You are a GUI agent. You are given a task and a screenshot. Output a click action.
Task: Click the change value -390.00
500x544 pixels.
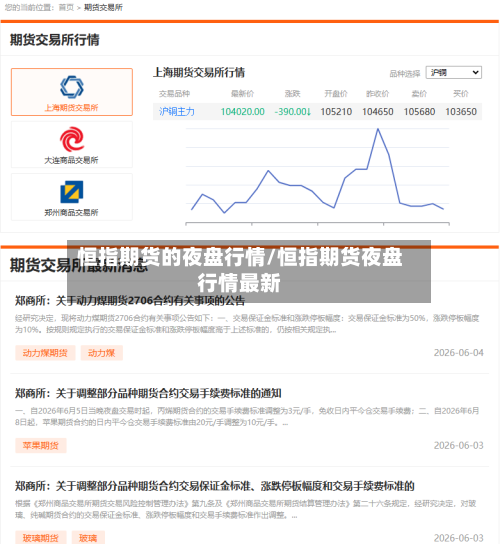click(293, 112)
